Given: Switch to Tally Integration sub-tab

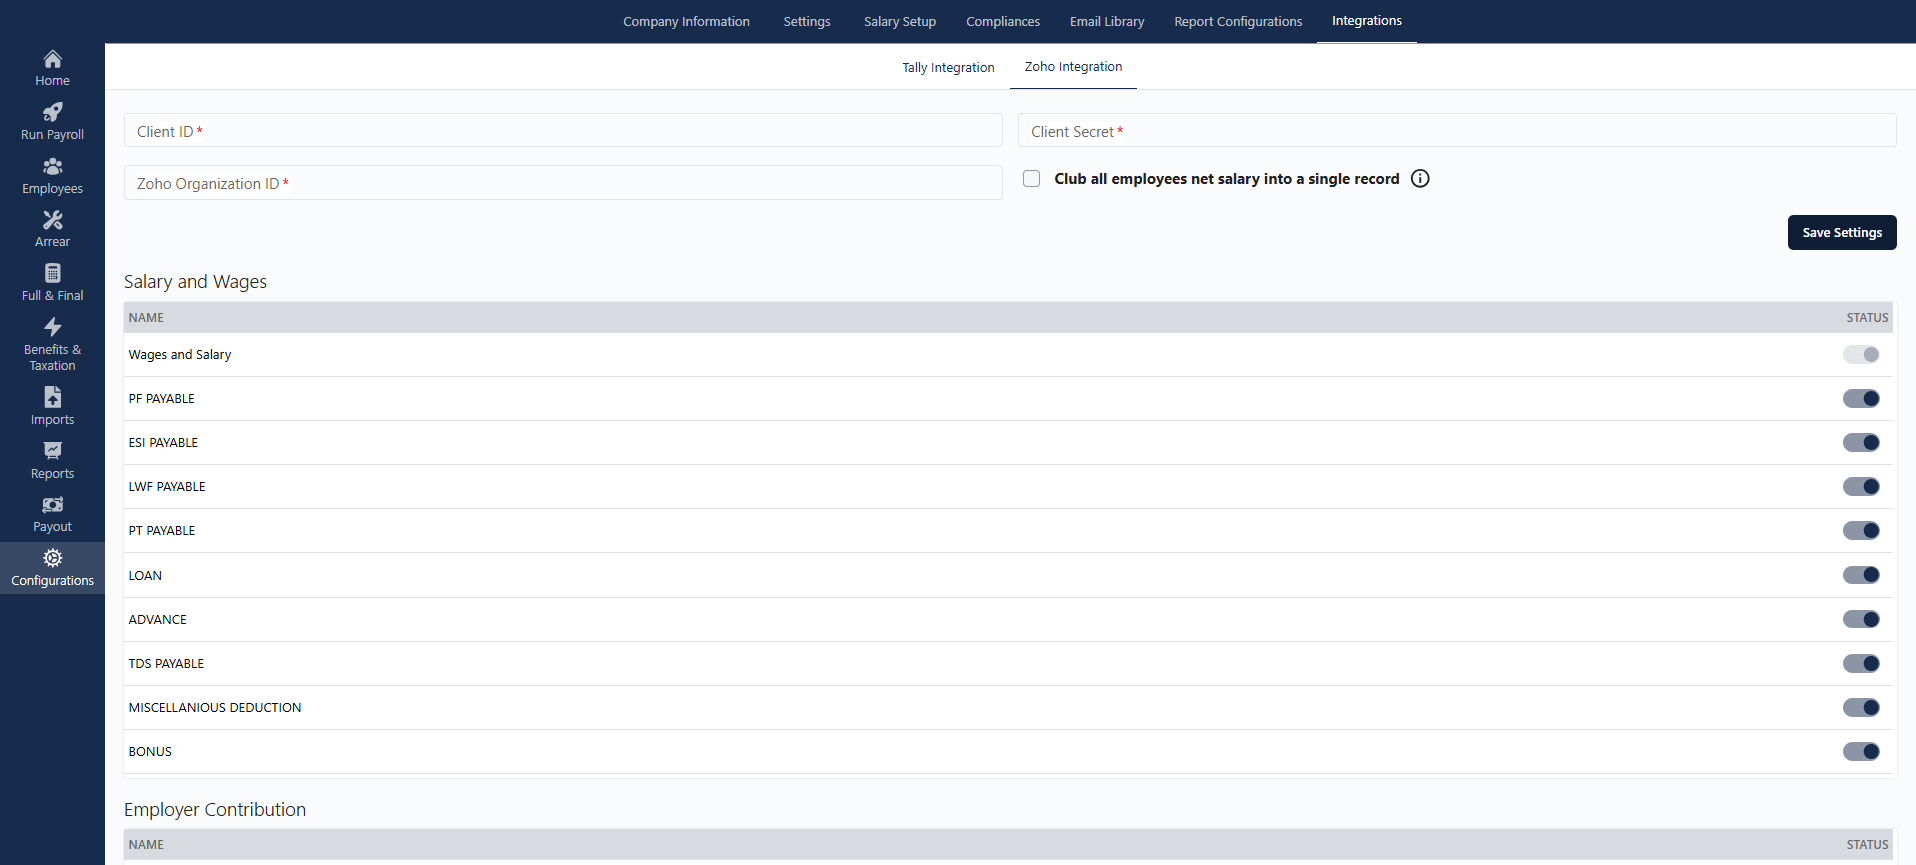Looking at the screenshot, I should coord(948,67).
